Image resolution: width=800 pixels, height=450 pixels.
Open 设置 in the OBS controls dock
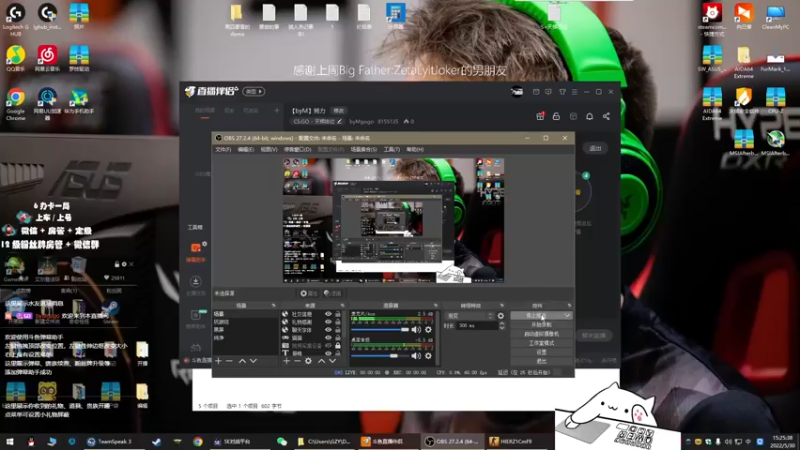541,352
